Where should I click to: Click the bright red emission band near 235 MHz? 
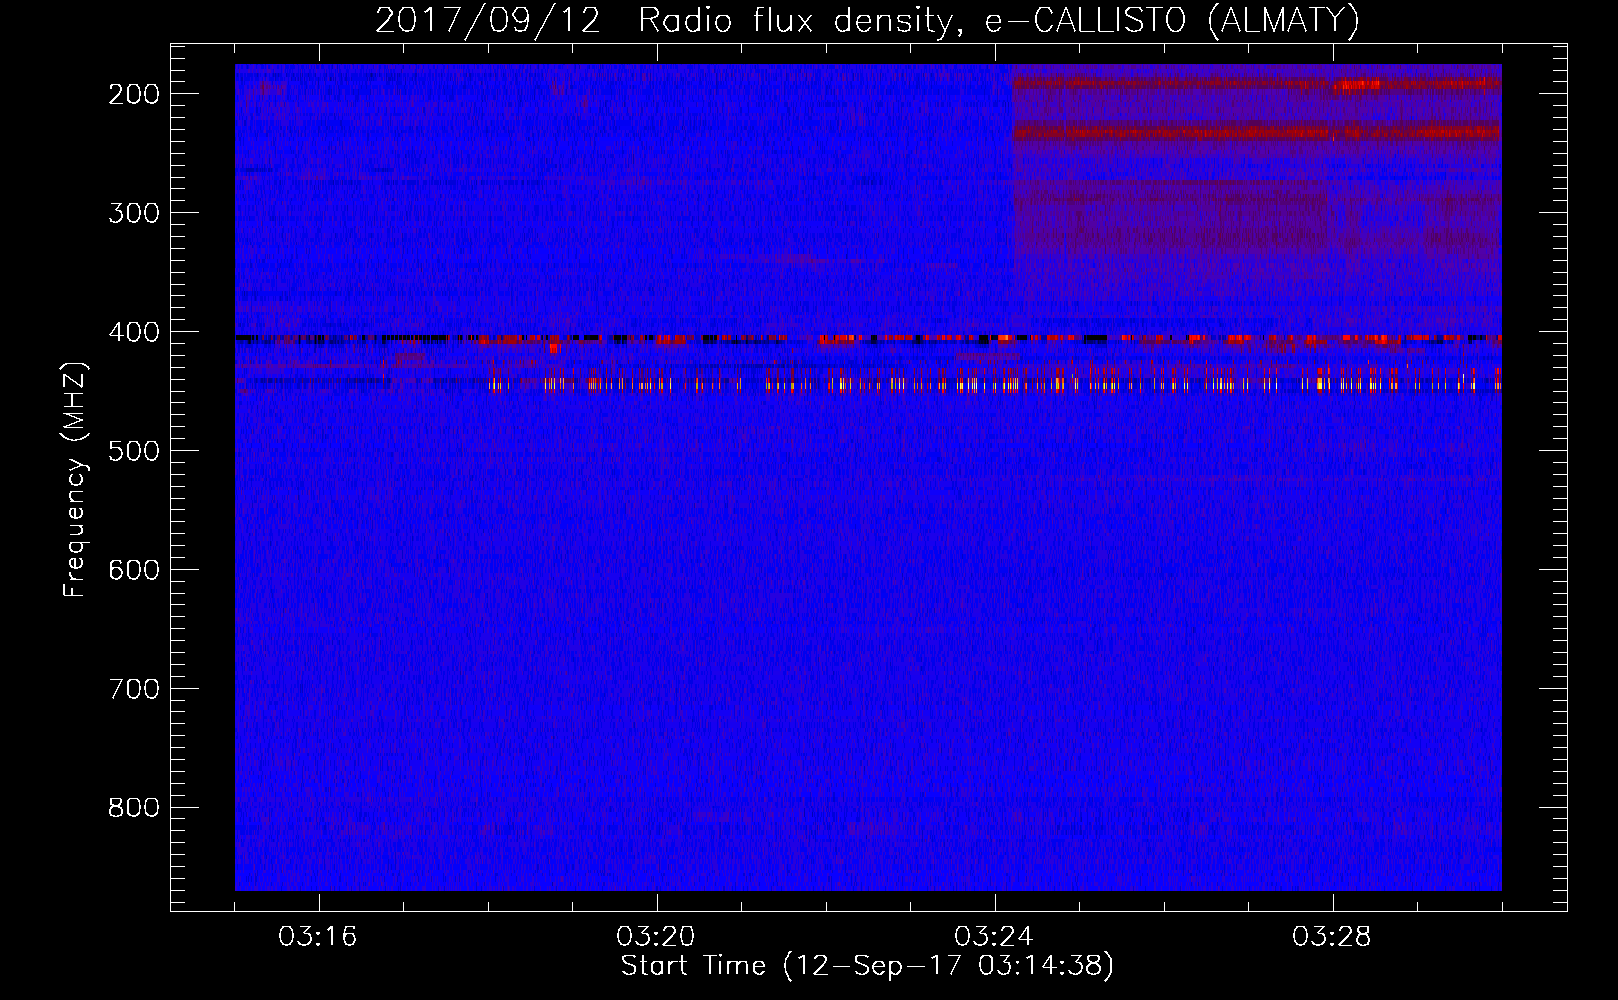(x=1257, y=131)
